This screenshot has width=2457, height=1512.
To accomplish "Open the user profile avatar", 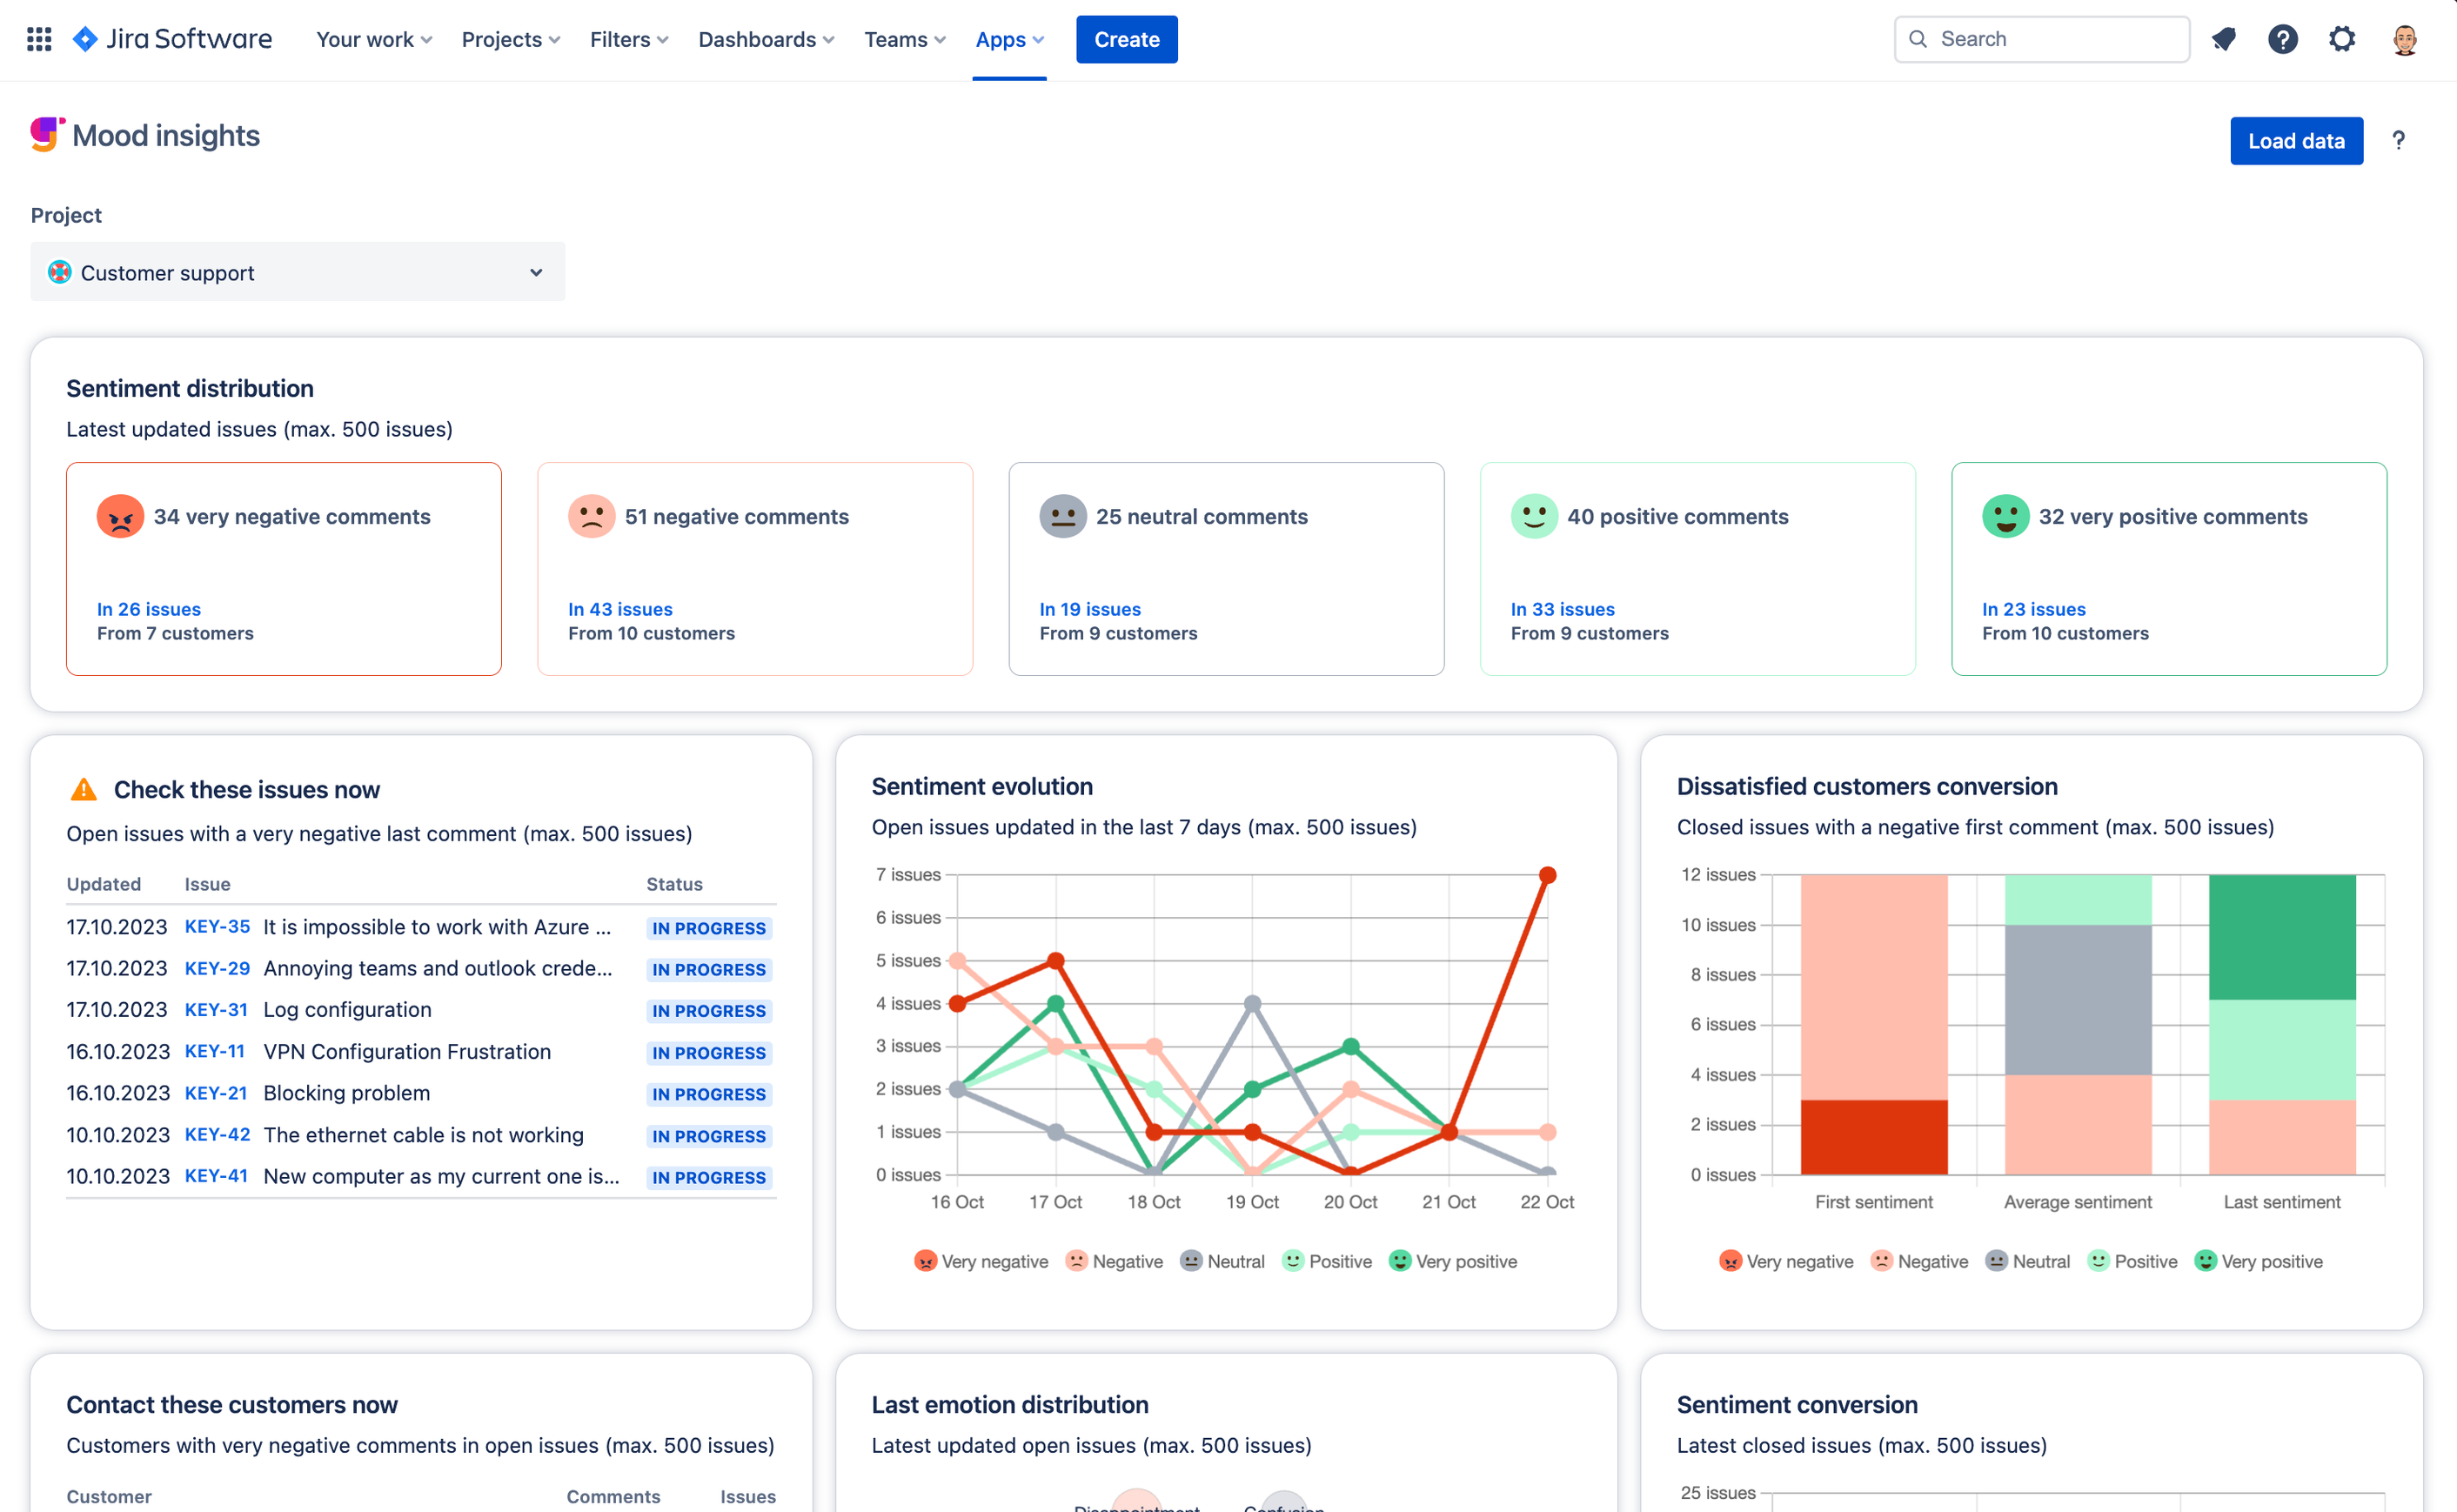I will pos(2404,39).
